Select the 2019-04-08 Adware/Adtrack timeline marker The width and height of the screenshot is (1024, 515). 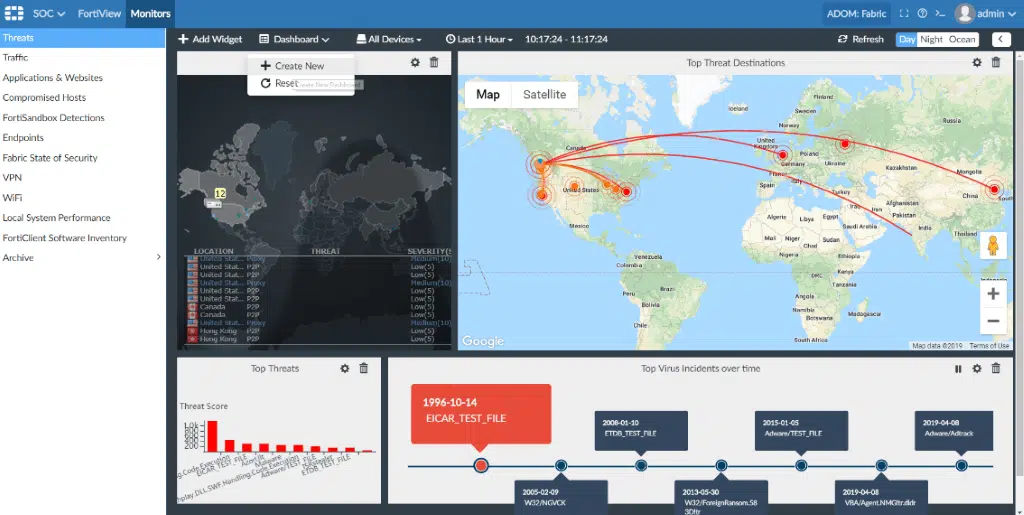click(x=961, y=465)
